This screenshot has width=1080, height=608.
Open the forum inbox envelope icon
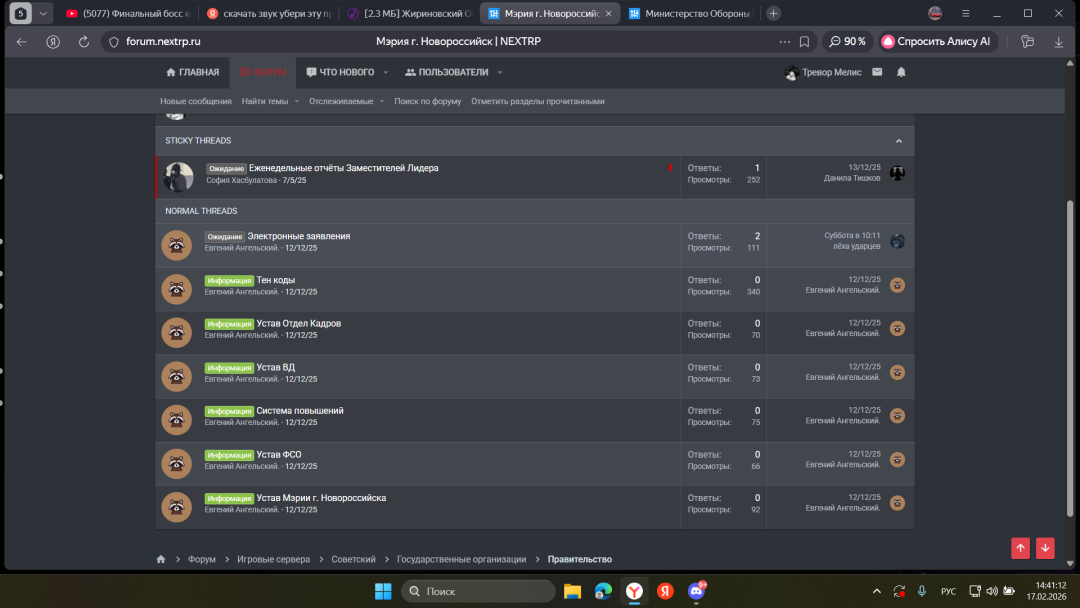pos(877,72)
